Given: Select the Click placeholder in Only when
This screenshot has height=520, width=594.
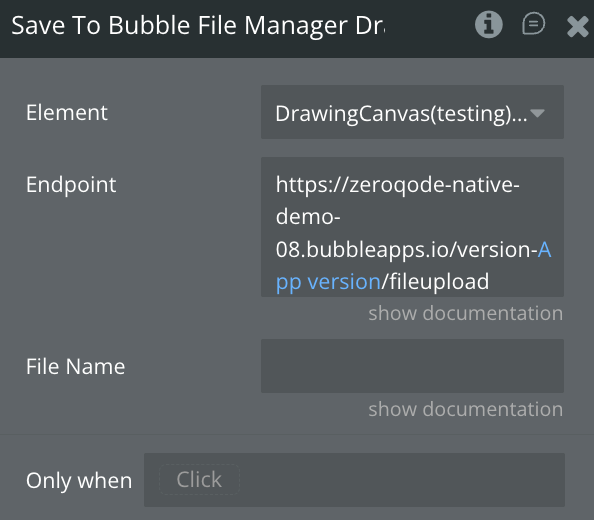Looking at the screenshot, I should coord(199,479).
